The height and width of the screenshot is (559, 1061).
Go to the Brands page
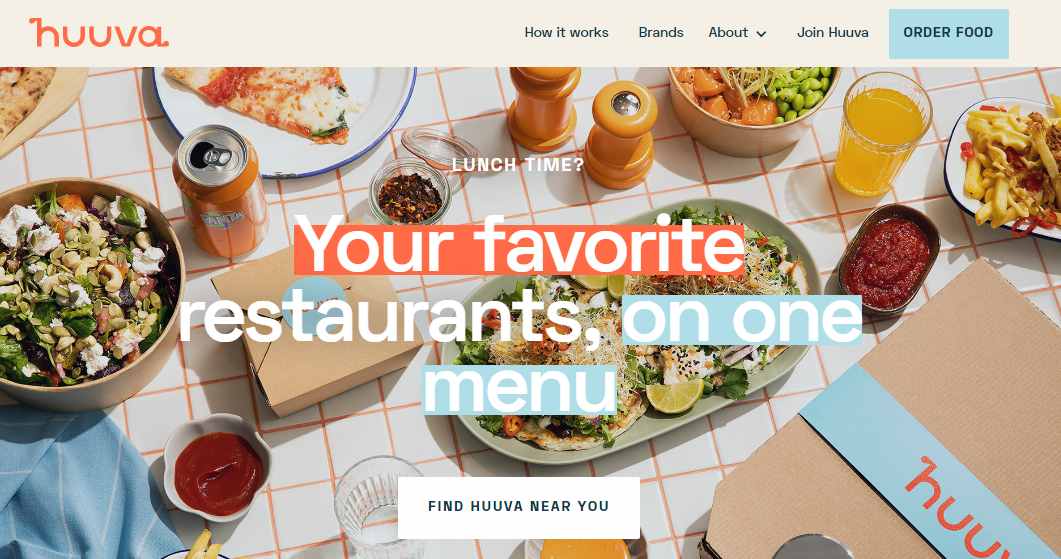(x=660, y=32)
